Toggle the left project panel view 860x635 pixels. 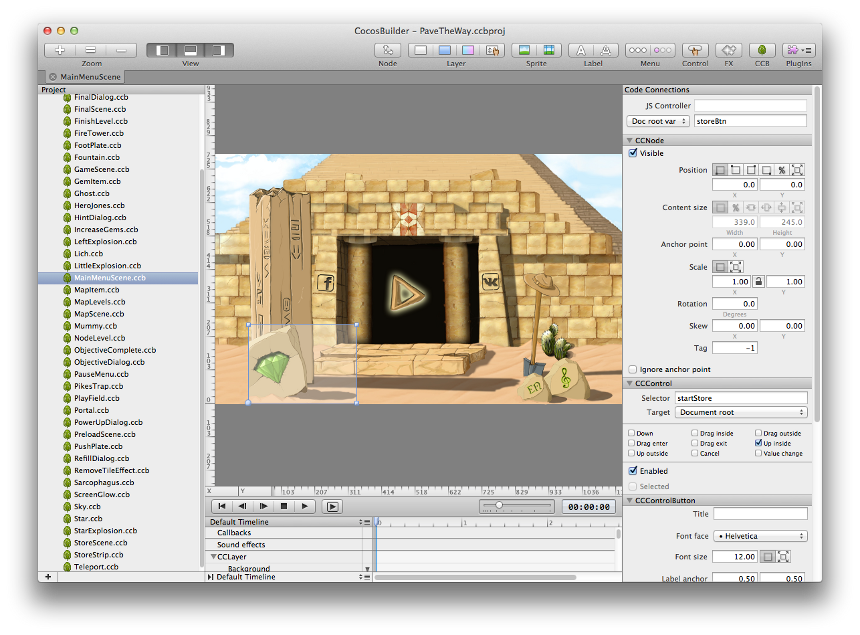tap(162, 50)
